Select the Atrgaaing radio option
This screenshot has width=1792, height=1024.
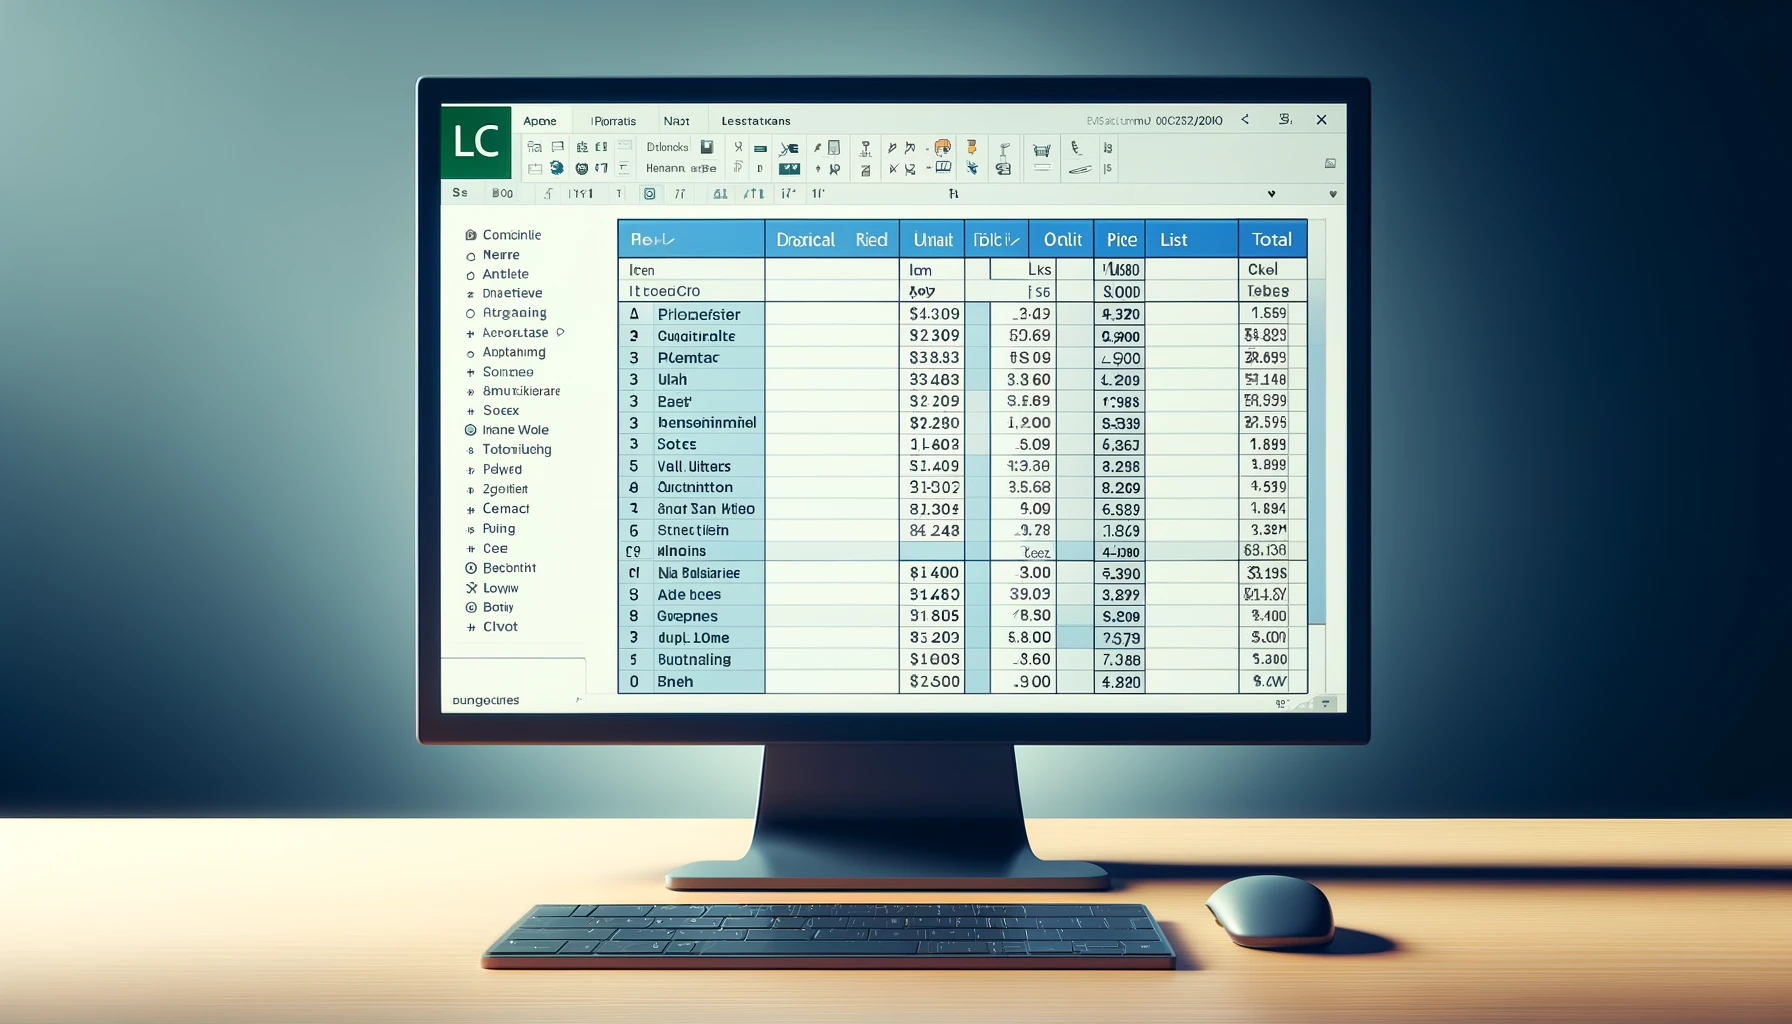pos(470,314)
